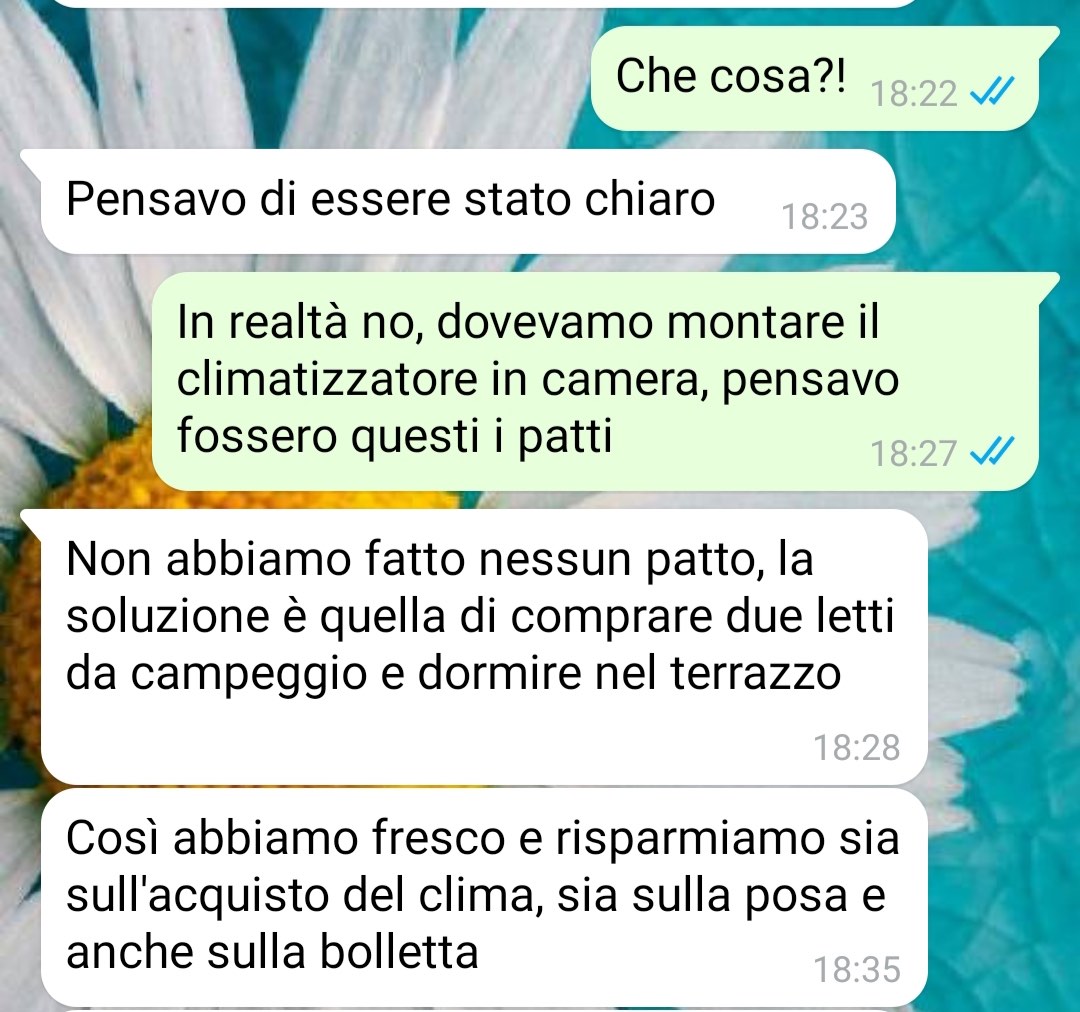
Task: Tap the read-receipt ticks beside 18:27
Action: coord(991,451)
